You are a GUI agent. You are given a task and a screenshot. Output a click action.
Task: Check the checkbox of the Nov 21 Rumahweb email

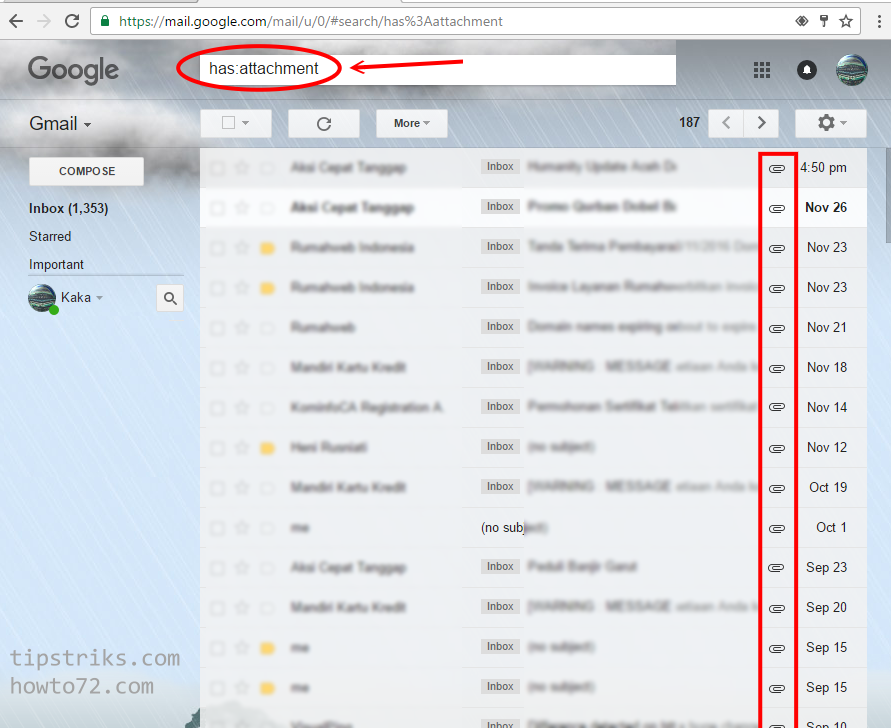(x=217, y=327)
